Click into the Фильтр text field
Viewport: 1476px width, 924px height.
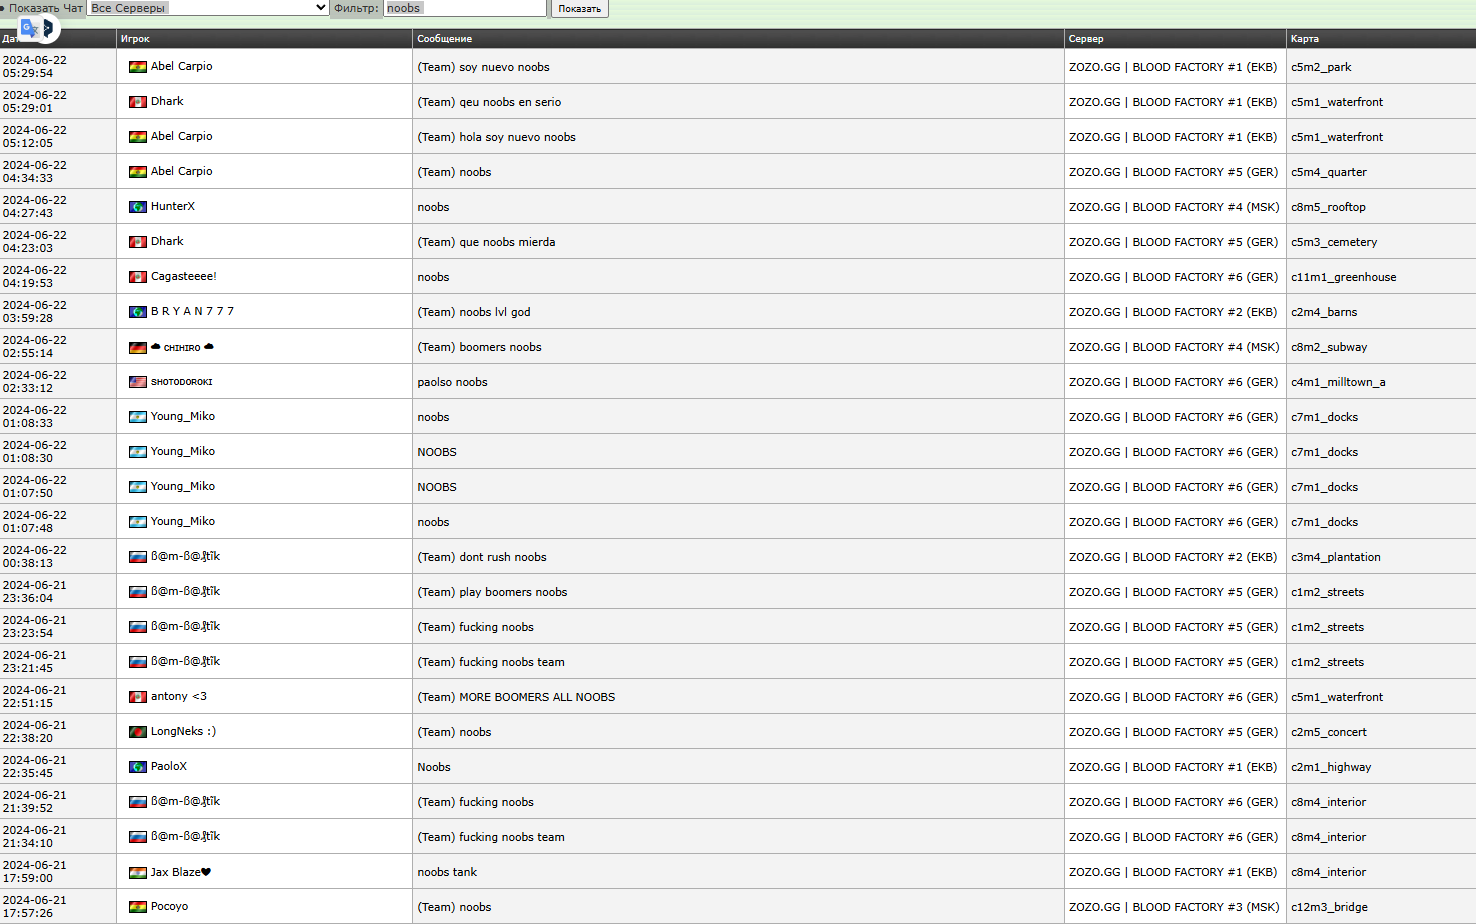[465, 8]
